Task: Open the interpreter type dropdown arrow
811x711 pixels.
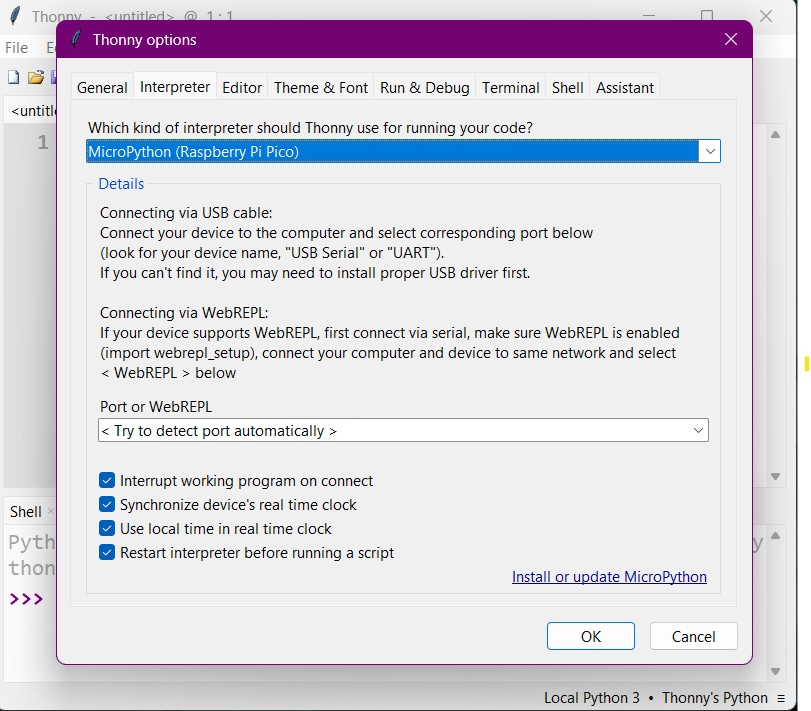Action: tap(710, 152)
